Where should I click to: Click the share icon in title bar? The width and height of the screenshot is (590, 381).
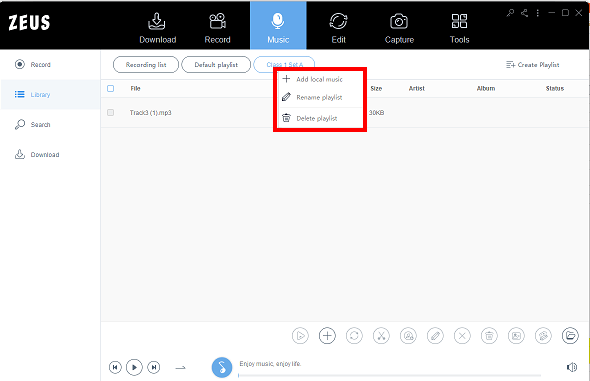(524, 13)
